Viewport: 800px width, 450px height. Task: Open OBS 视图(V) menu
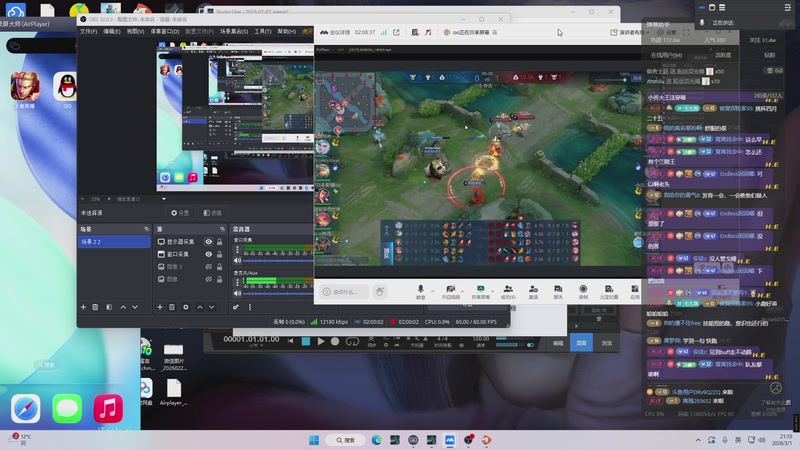[135, 31]
